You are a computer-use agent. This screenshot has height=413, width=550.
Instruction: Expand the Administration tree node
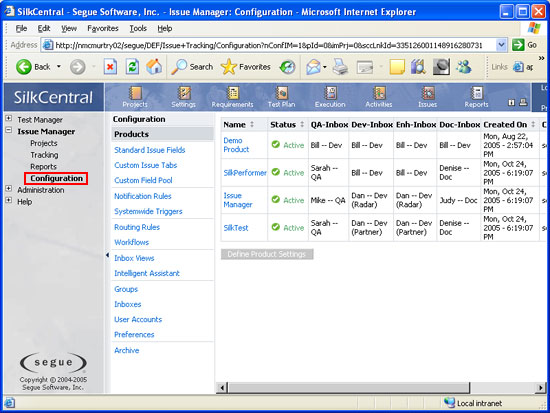[9, 189]
